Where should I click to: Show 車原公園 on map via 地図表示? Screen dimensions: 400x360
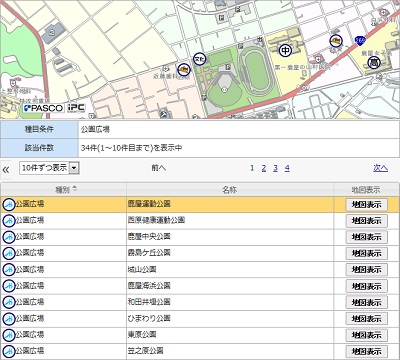coord(367,335)
